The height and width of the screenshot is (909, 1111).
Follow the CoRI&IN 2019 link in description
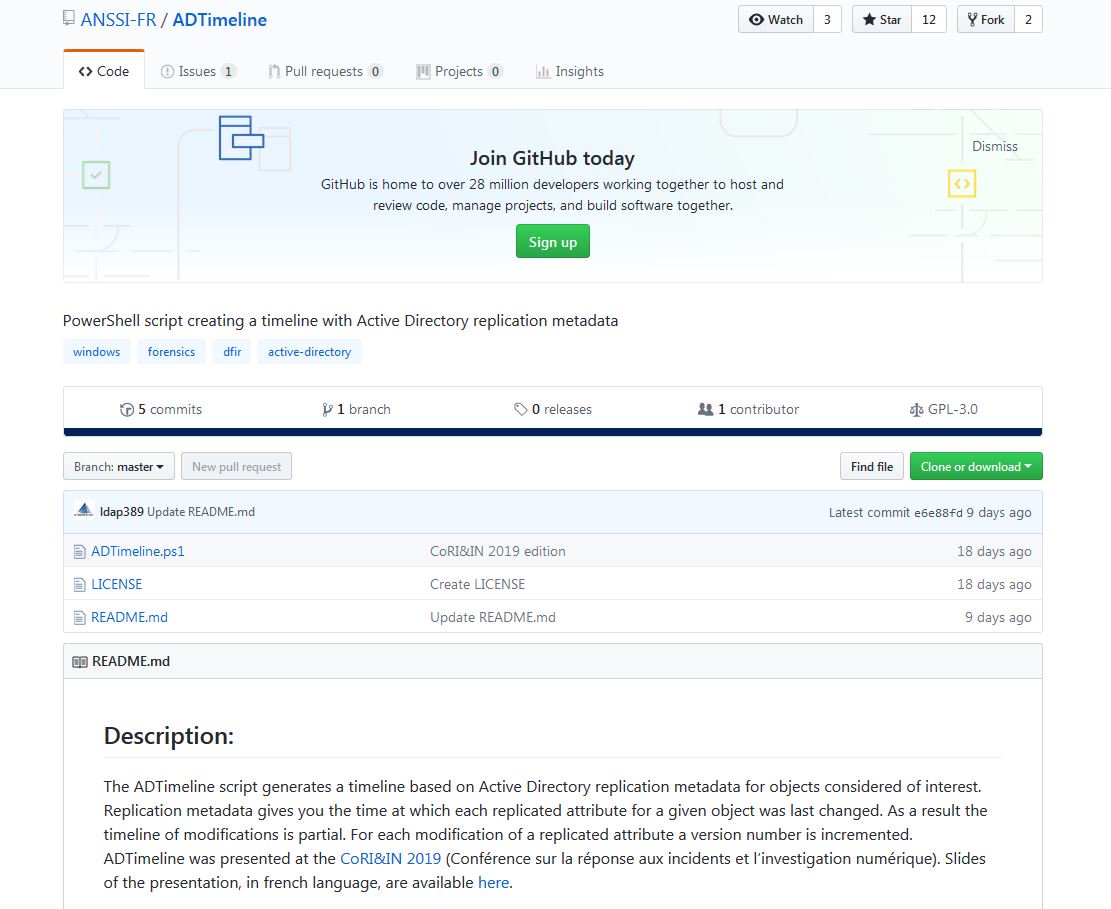point(390,859)
